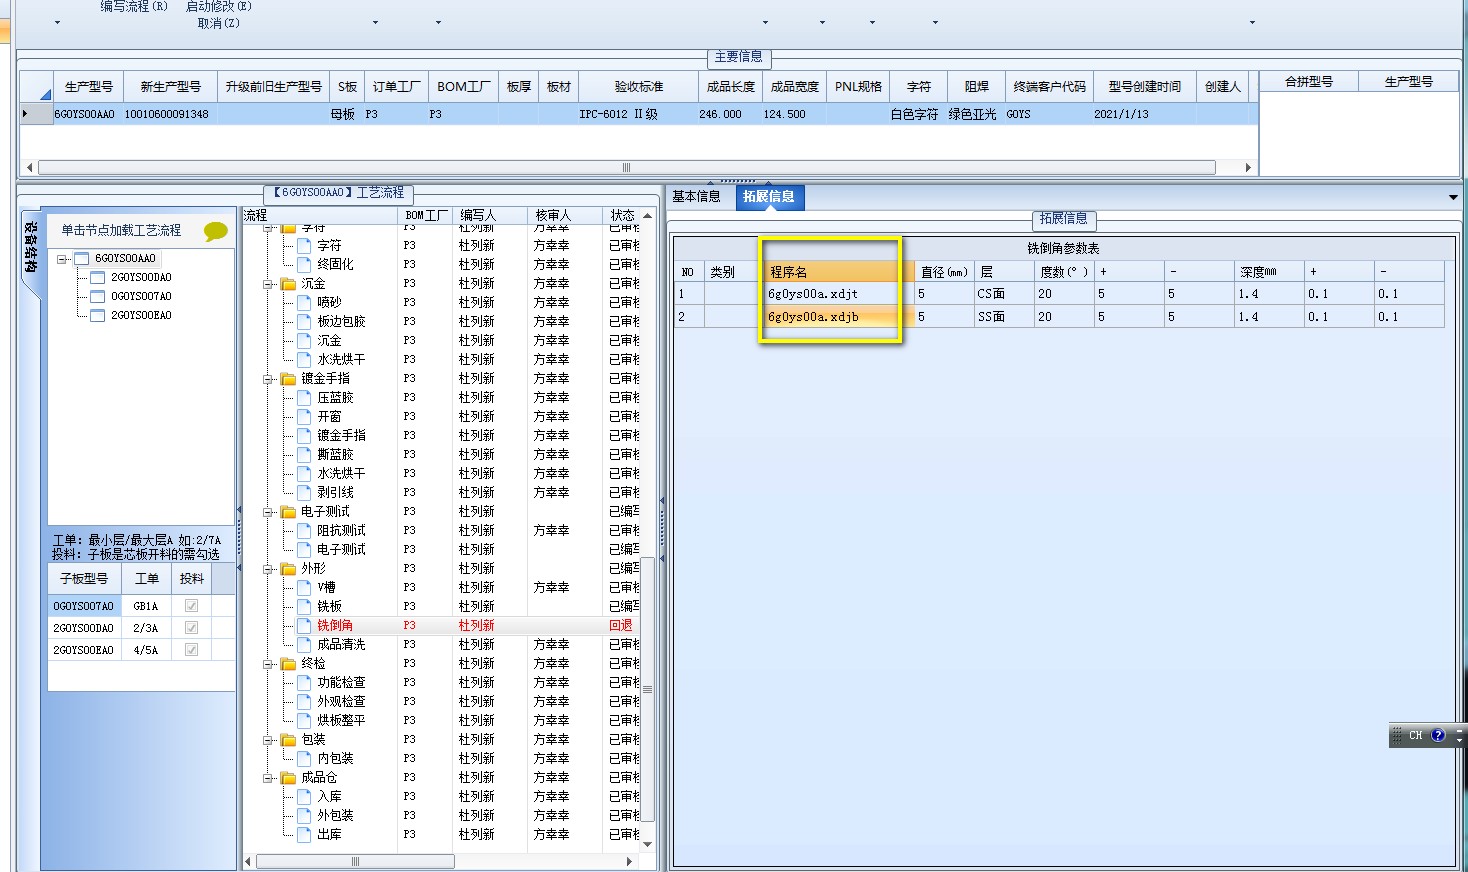Image resolution: width=1468 pixels, height=872 pixels.
Task: Click the 沉金 folder icon in process tree
Action: (x=288, y=284)
